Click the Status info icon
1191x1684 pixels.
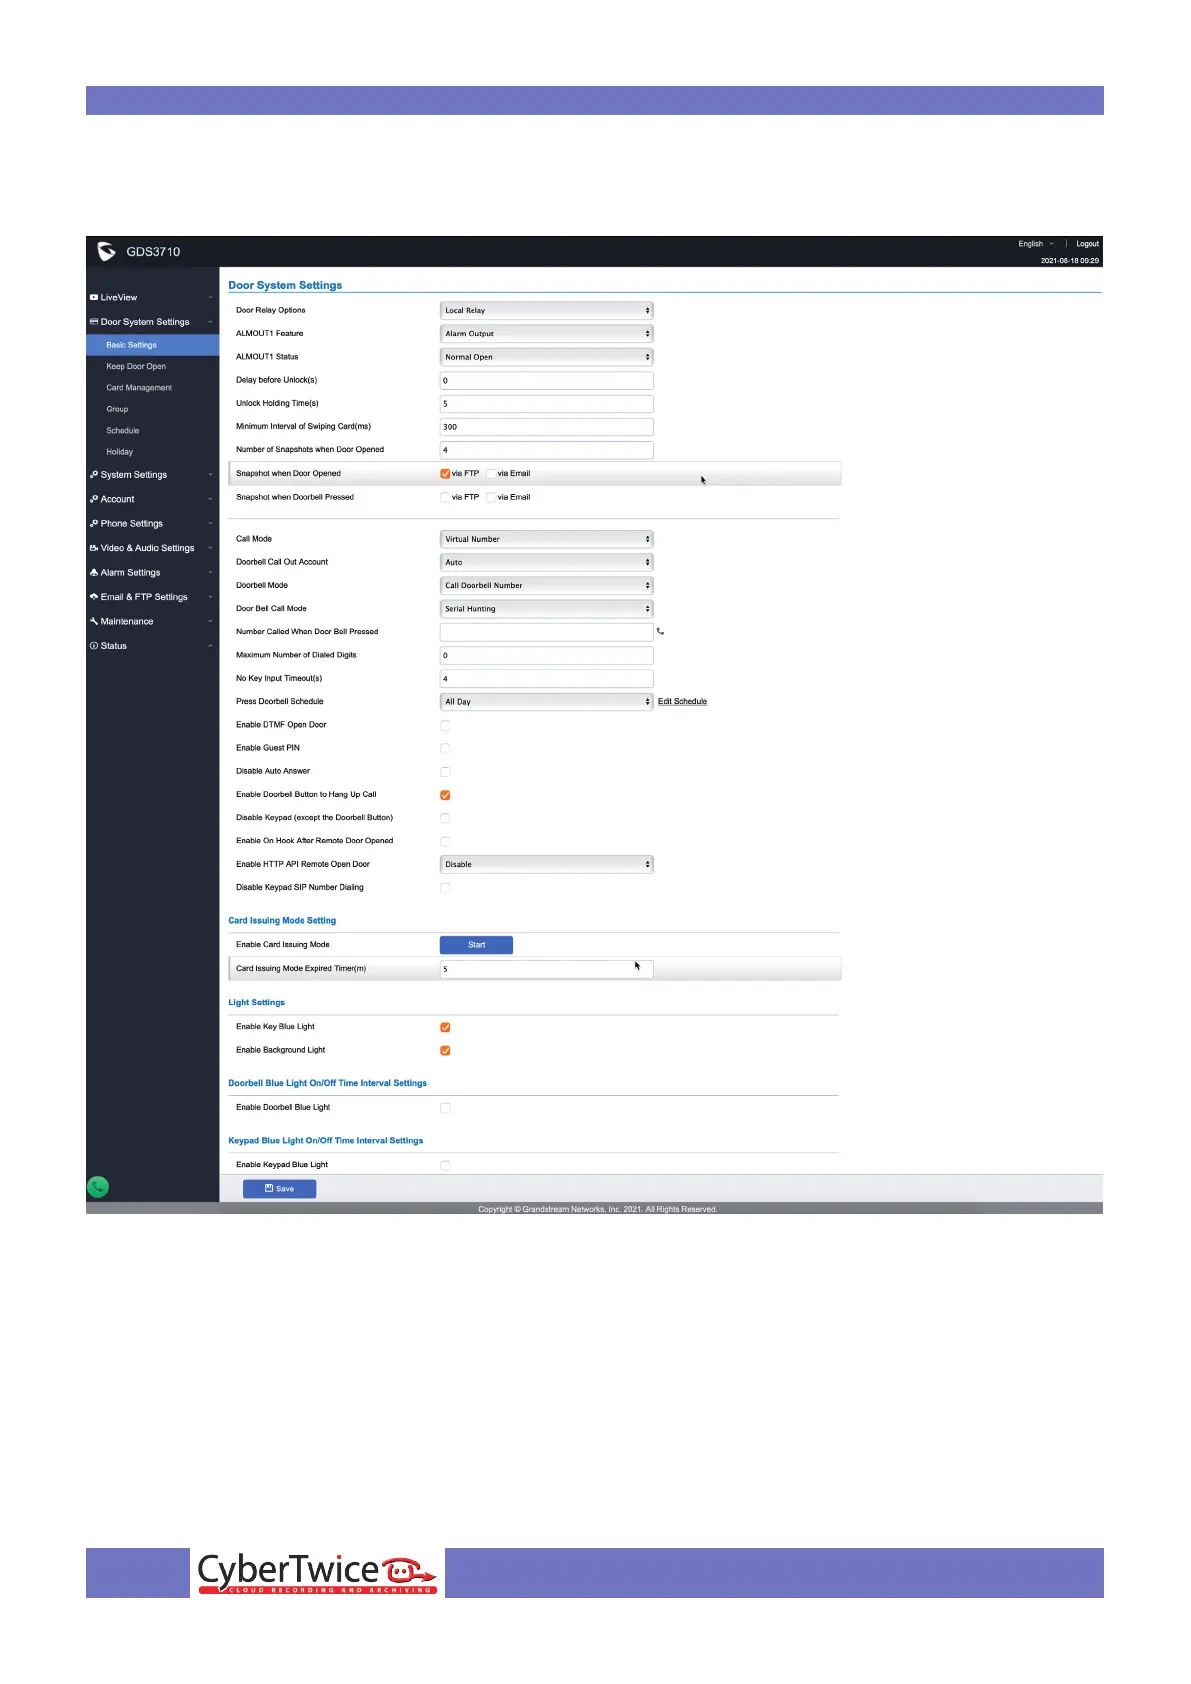click(x=94, y=646)
